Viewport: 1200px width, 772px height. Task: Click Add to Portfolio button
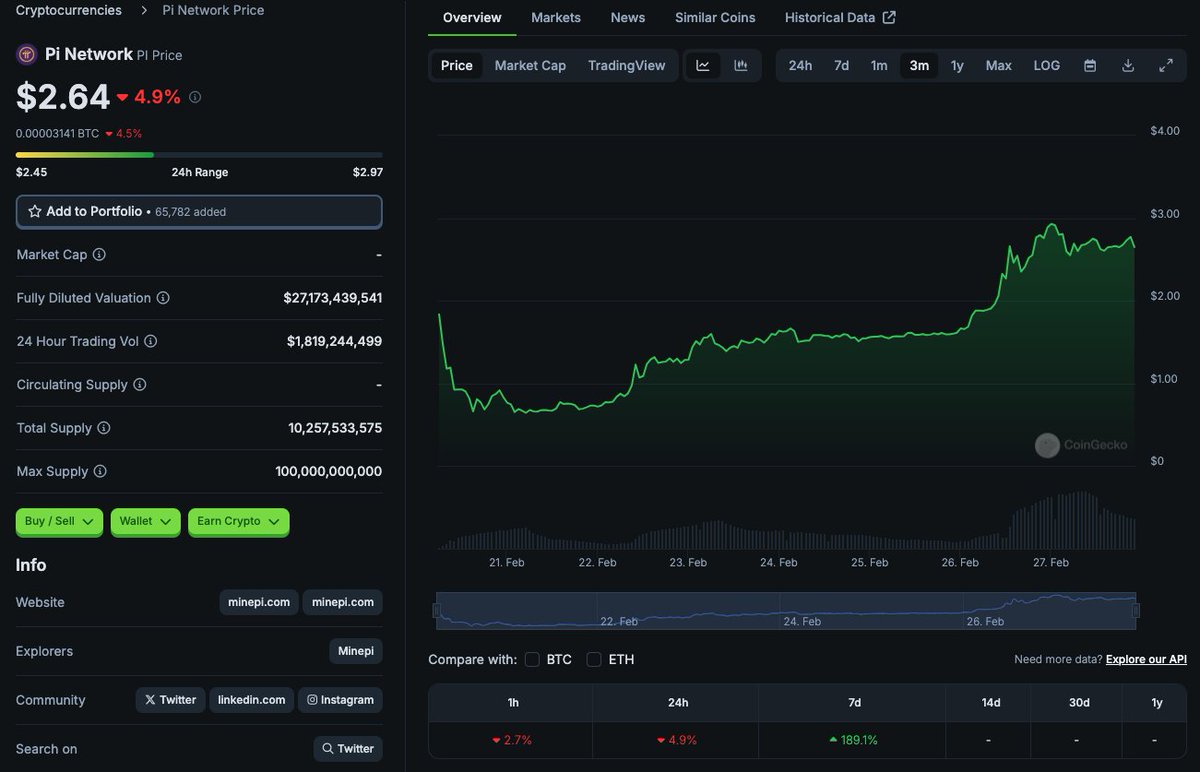pyautogui.click(x=199, y=212)
